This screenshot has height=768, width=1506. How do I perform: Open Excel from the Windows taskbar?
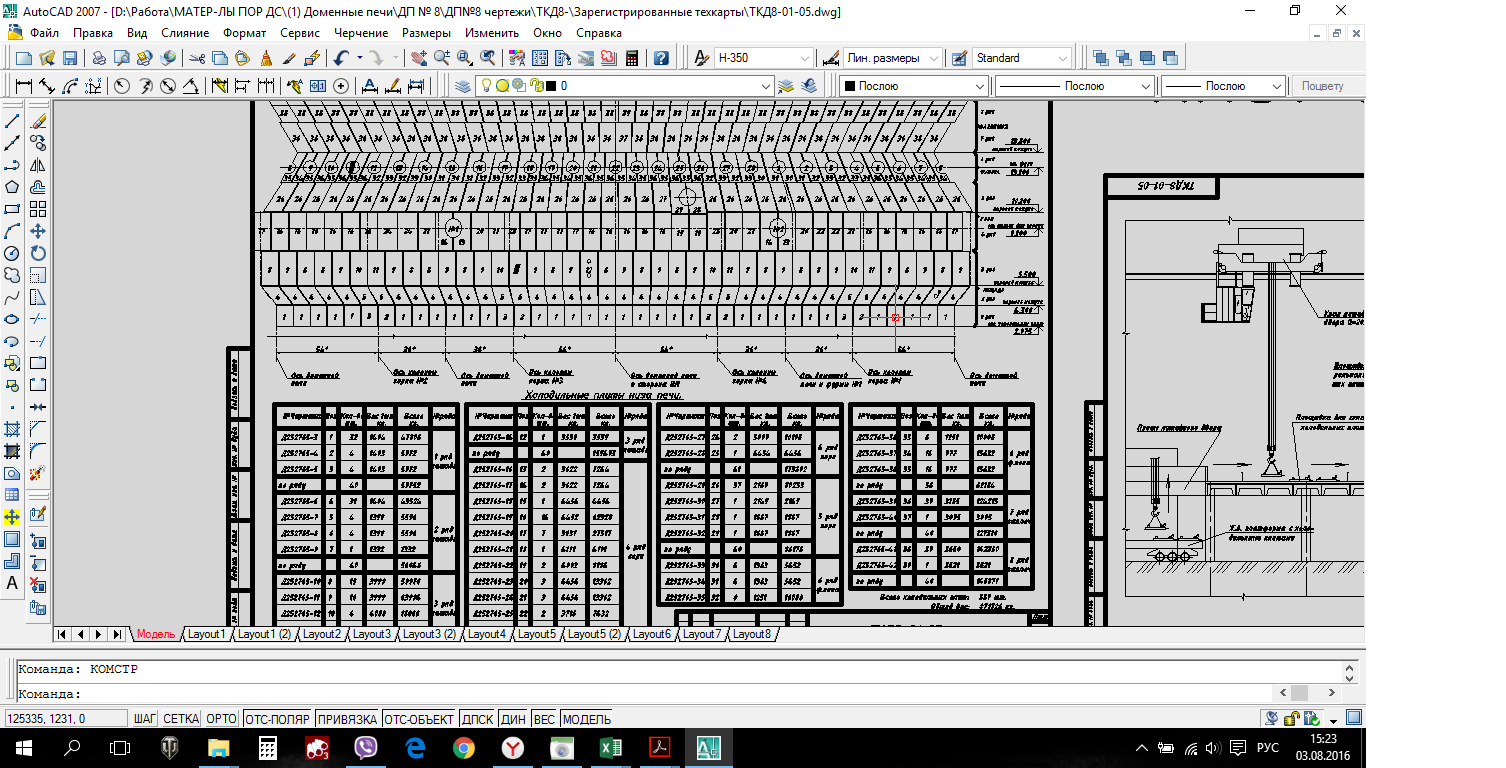click(612, 747)
